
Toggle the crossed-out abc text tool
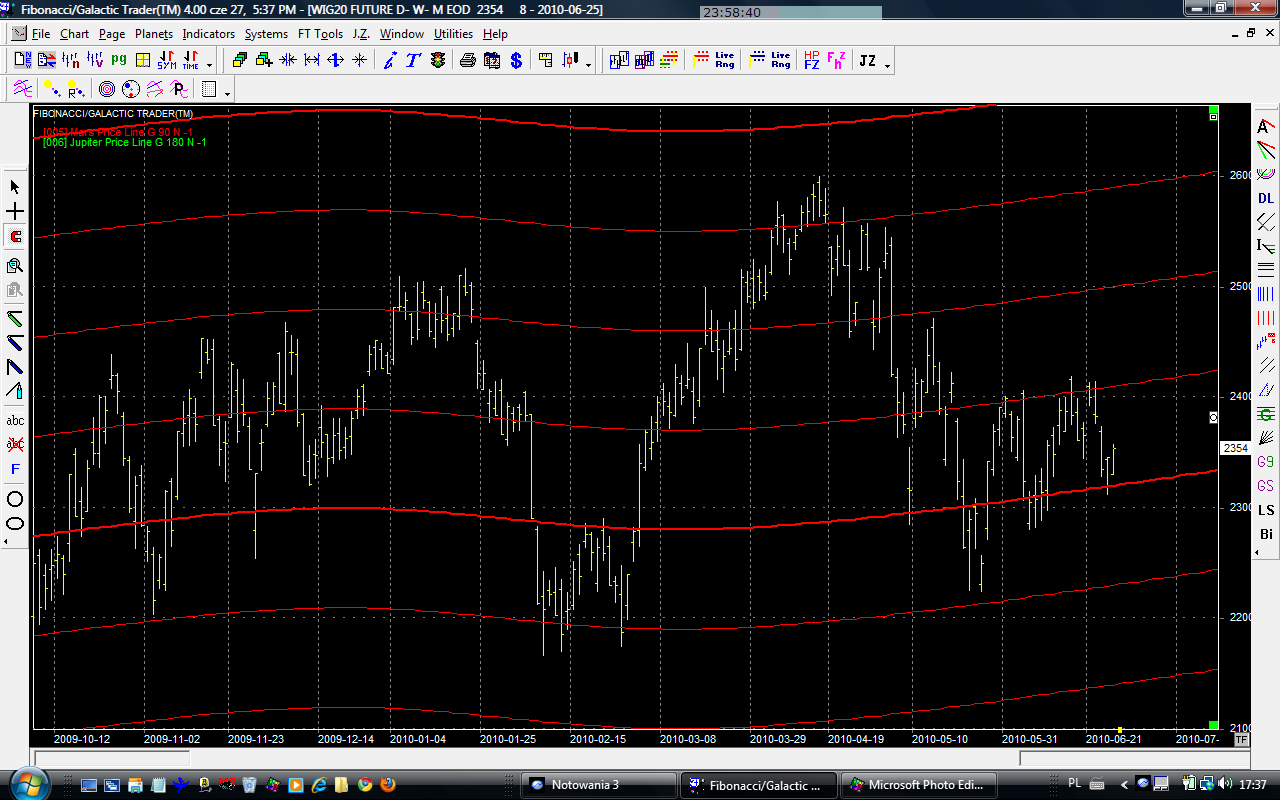pos(15,444)
